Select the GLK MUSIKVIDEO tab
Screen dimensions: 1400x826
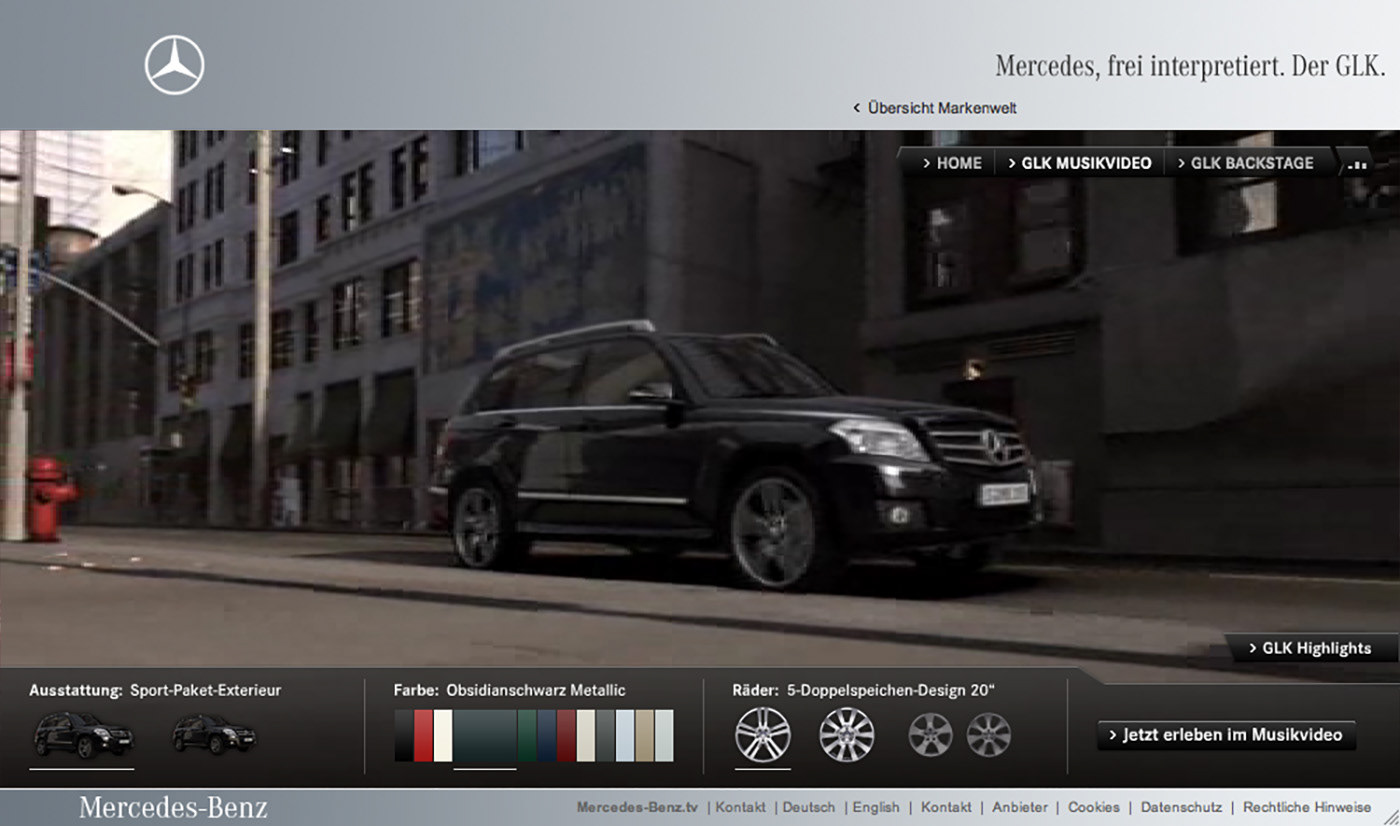pyautogui.click(x=1079, y=162)
